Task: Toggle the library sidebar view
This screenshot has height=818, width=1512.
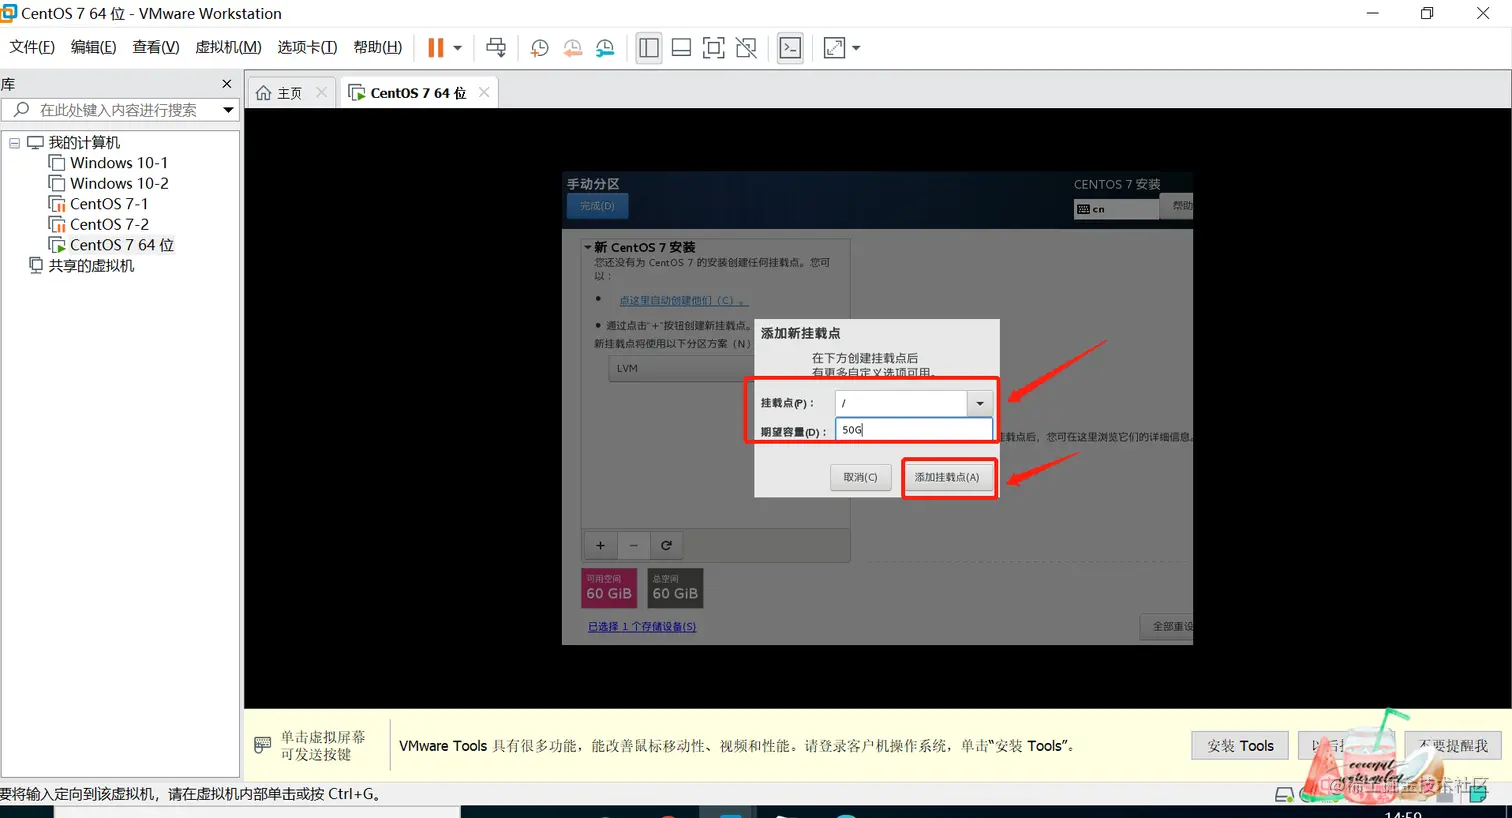Action: (649, 47)
